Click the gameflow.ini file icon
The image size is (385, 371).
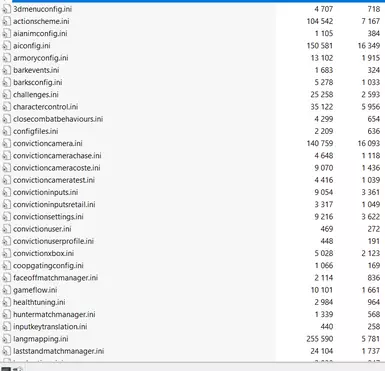coord(7,290)
